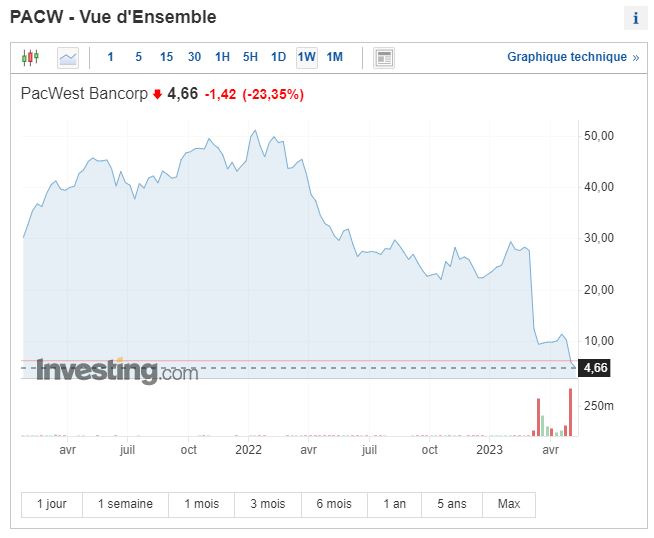
Task: Select the area chart icon
Action: 68,58
